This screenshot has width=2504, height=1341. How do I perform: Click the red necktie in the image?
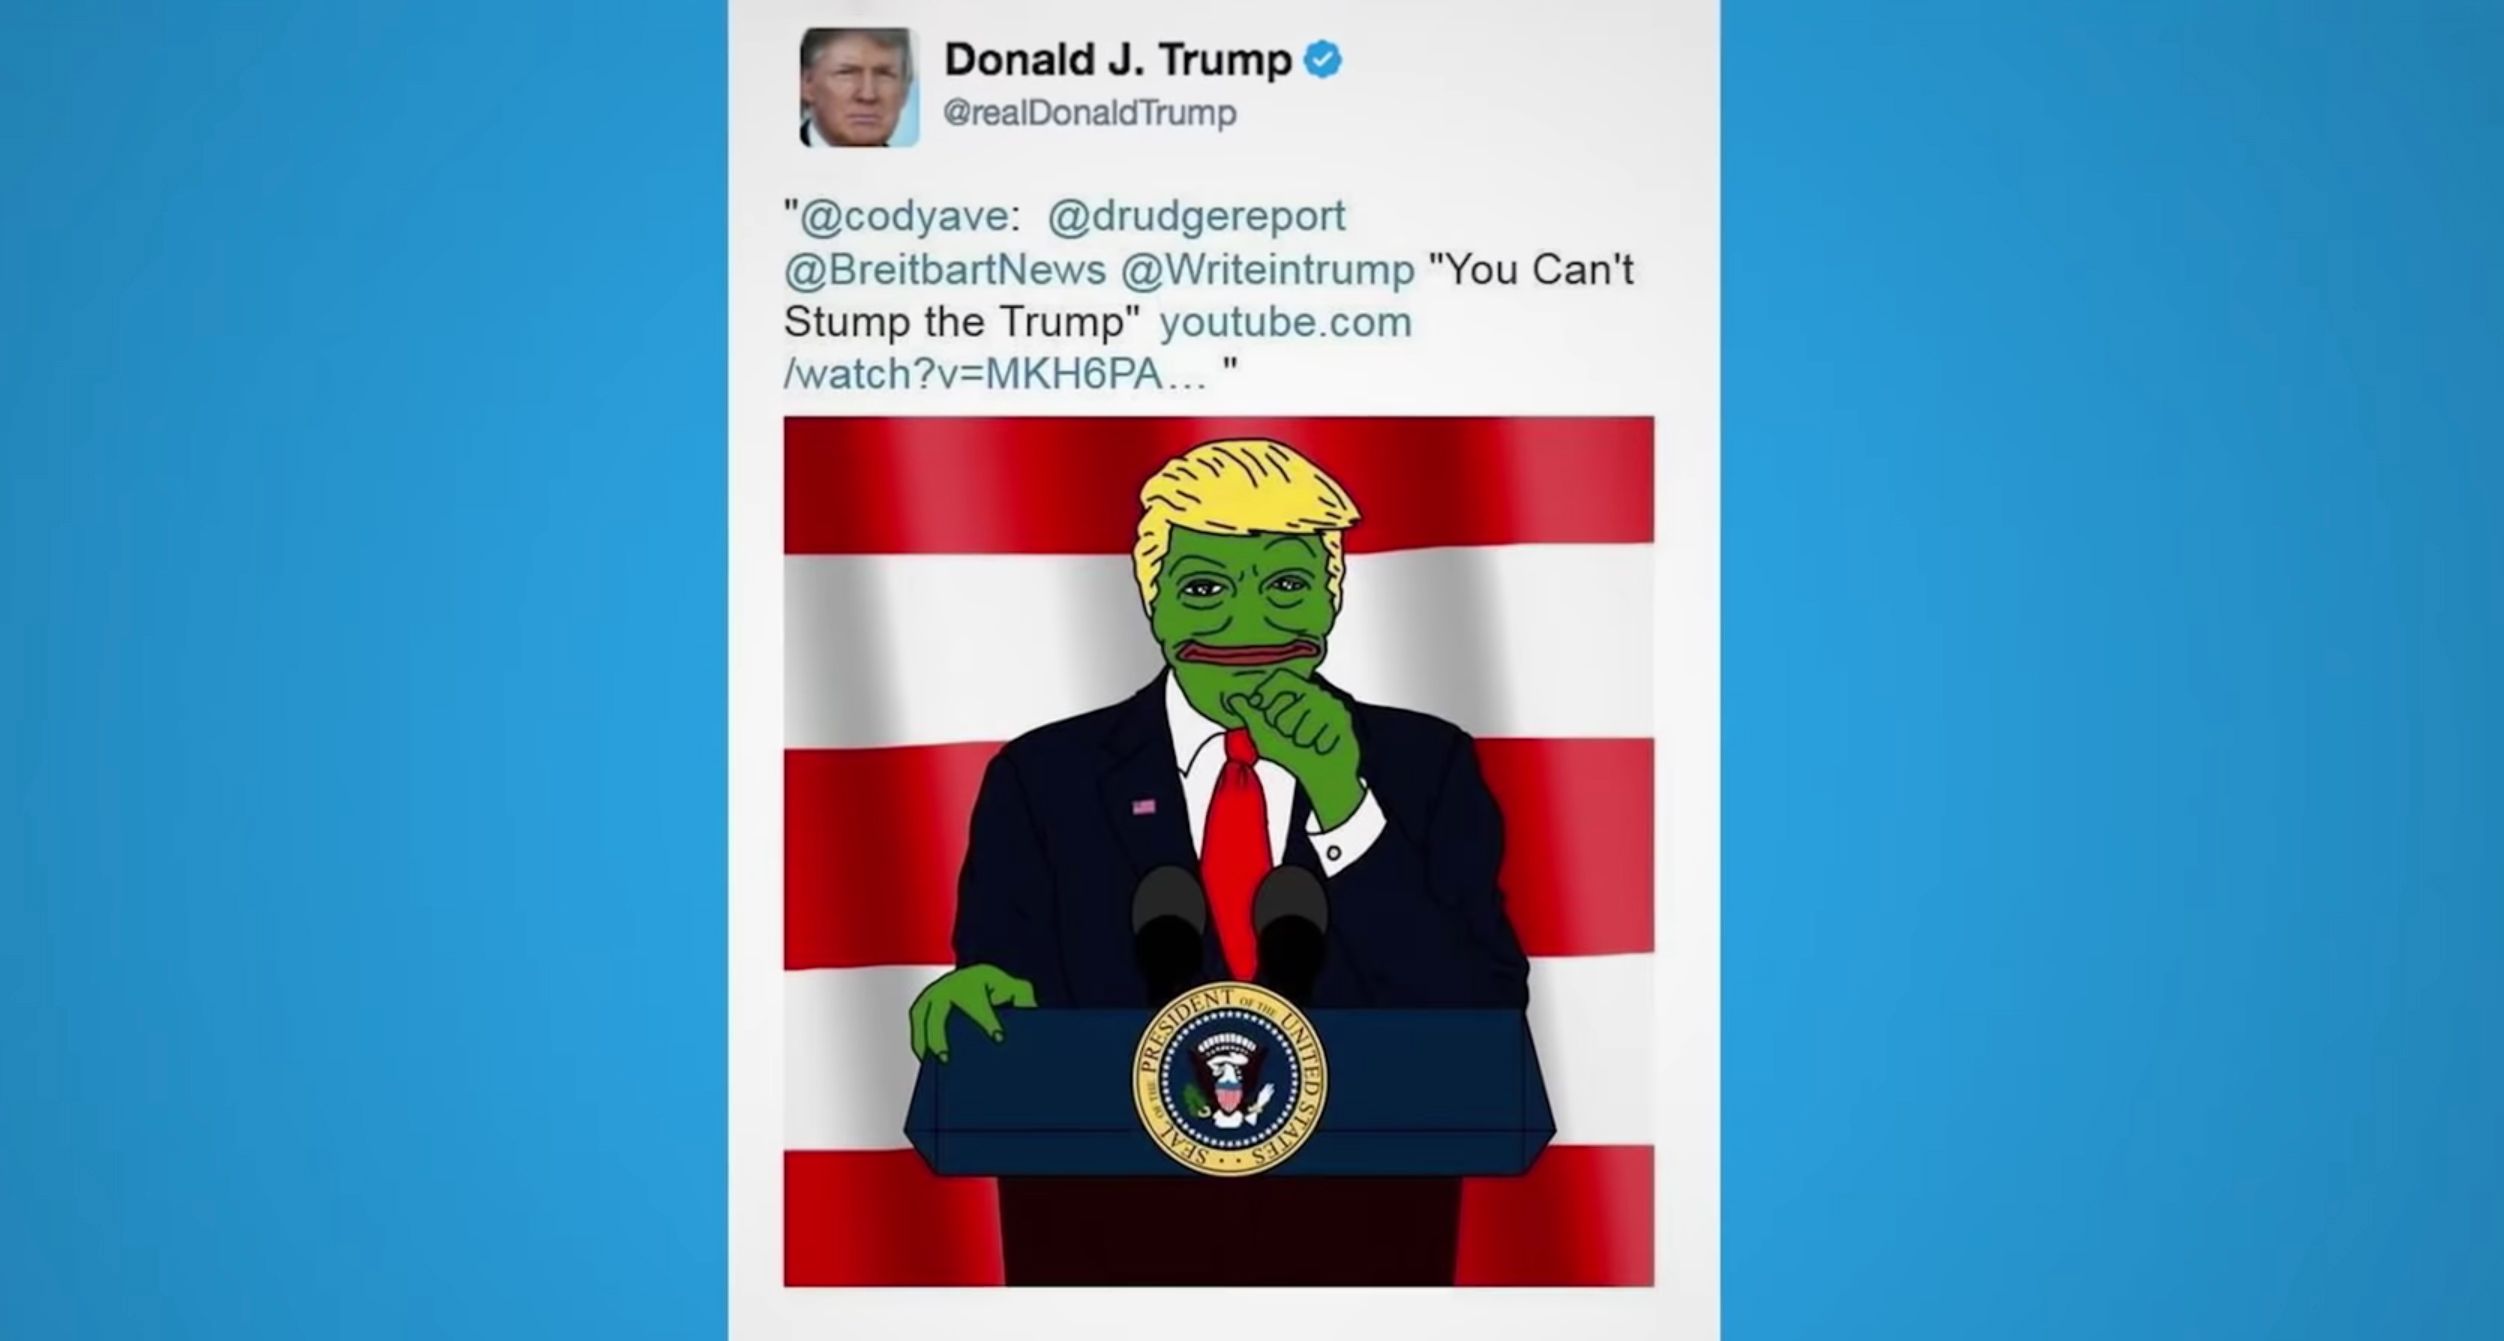pos(1237,850)
